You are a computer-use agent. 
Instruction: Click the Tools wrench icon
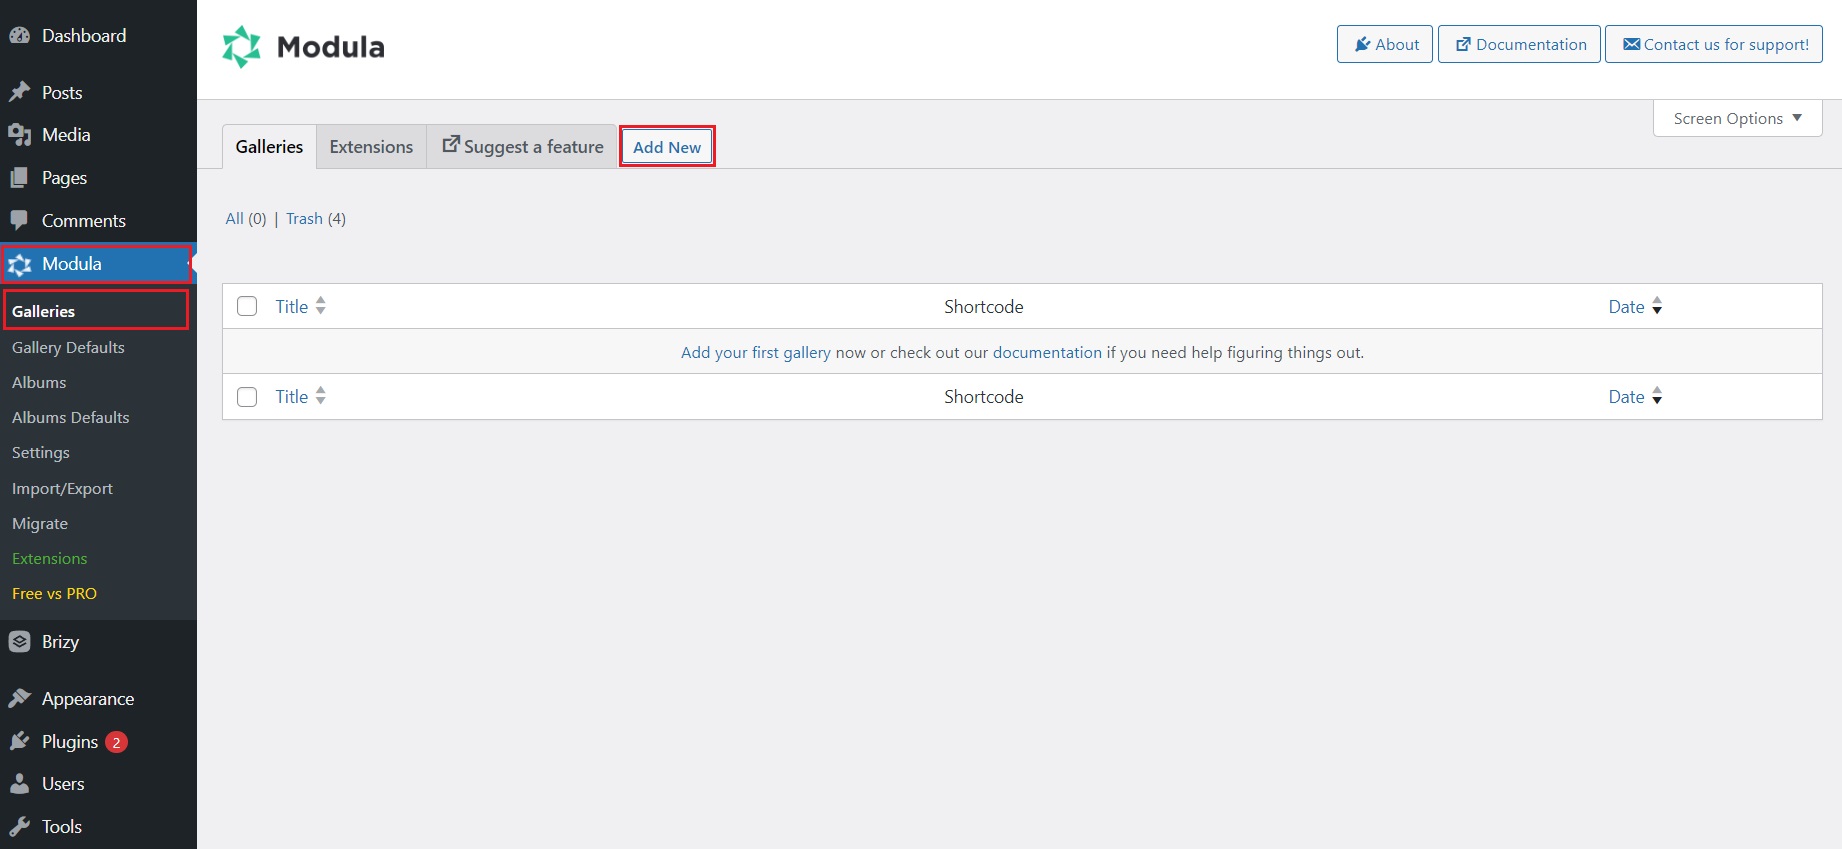[x=19, y=826]
